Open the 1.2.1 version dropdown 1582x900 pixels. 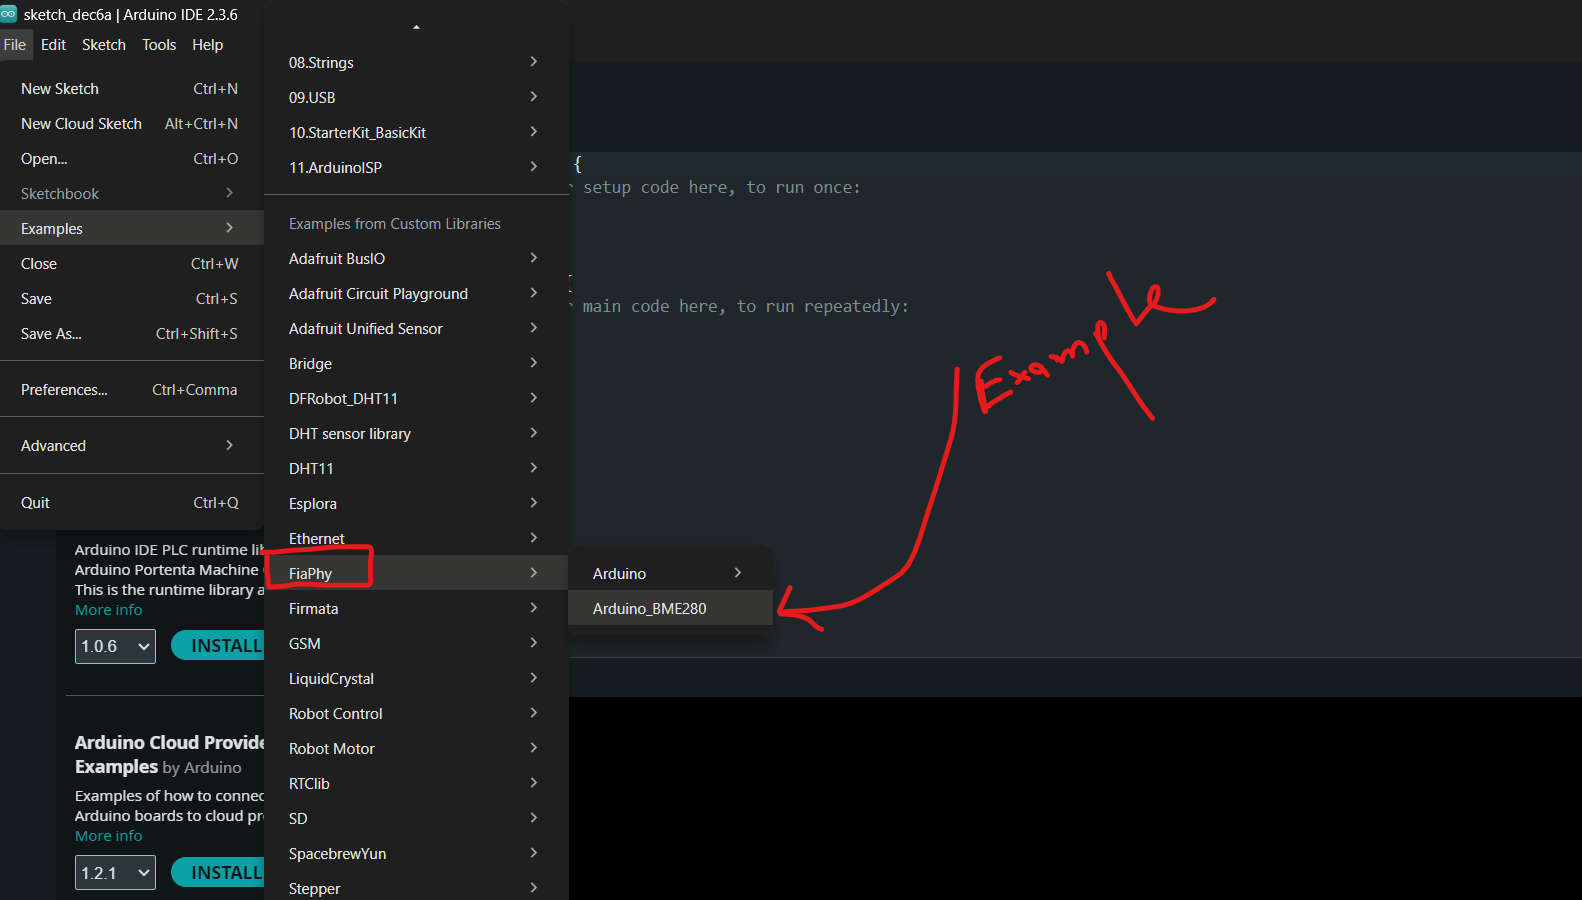click(x=115, y=873)
